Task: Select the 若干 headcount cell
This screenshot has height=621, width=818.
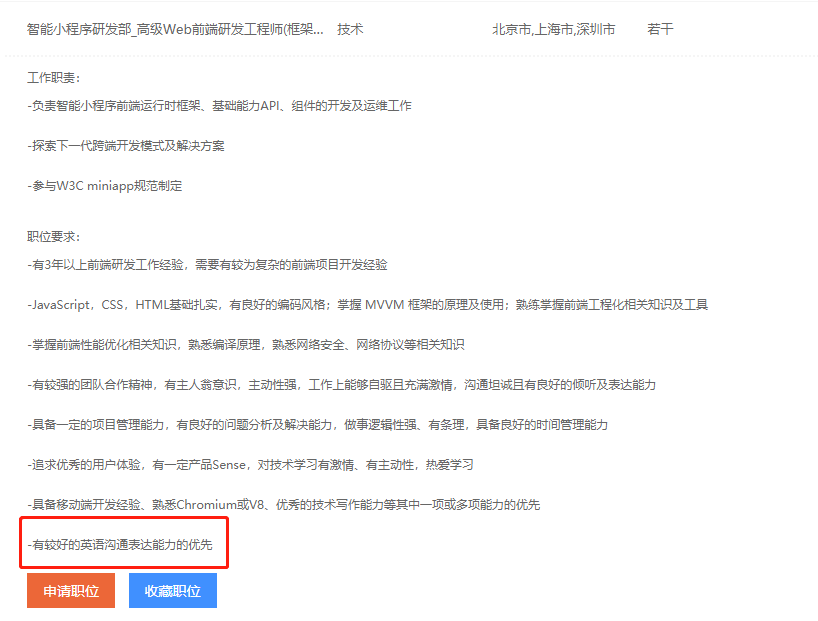Action: [x=660, y=29]
